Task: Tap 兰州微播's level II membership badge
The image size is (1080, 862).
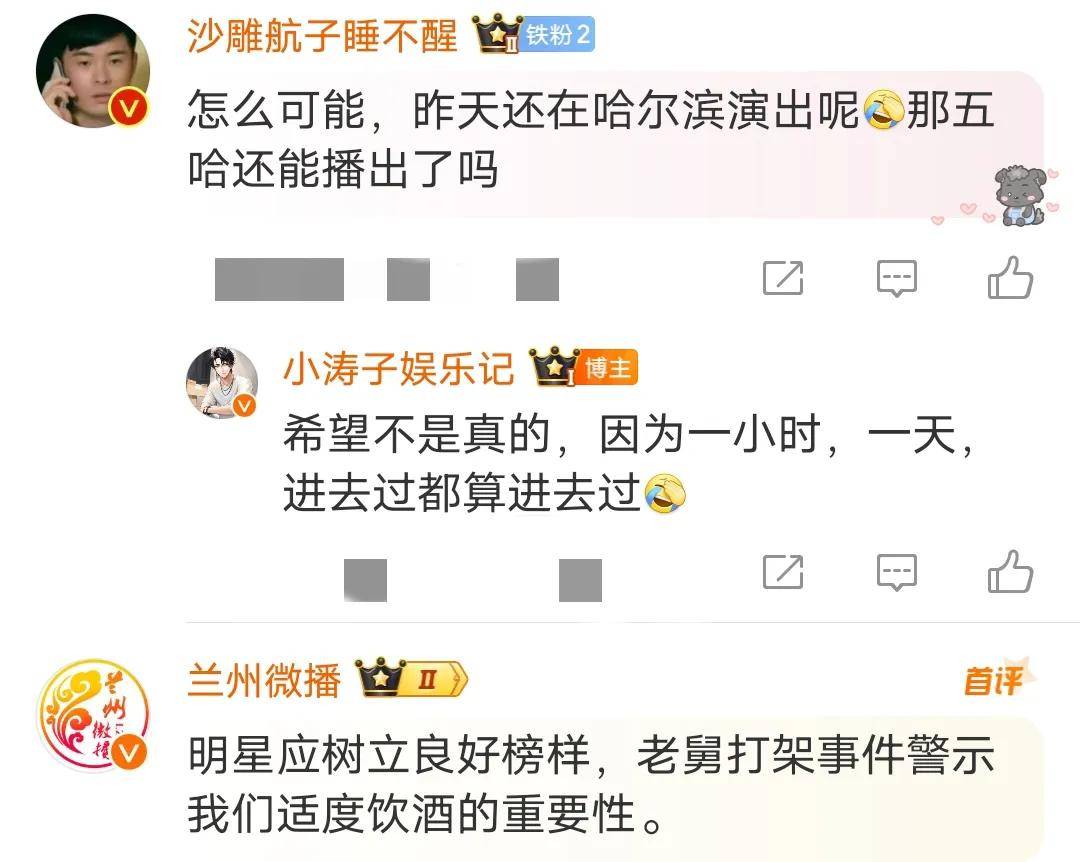Action: tap(435, 680)
